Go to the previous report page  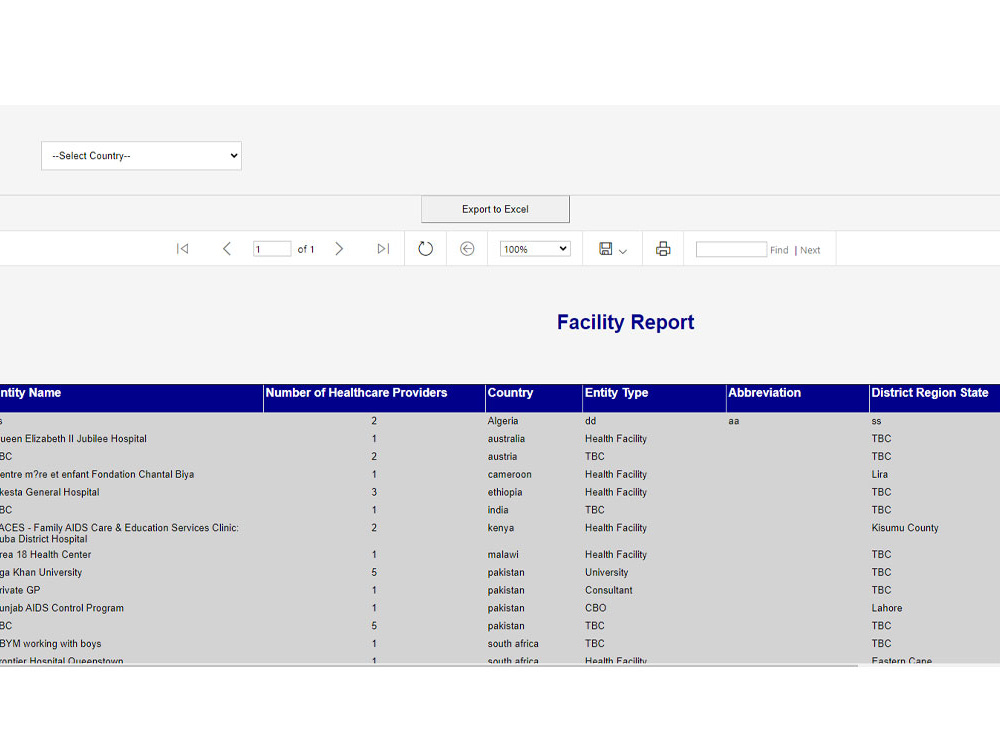pyautogui.click(x=227, y=248)
